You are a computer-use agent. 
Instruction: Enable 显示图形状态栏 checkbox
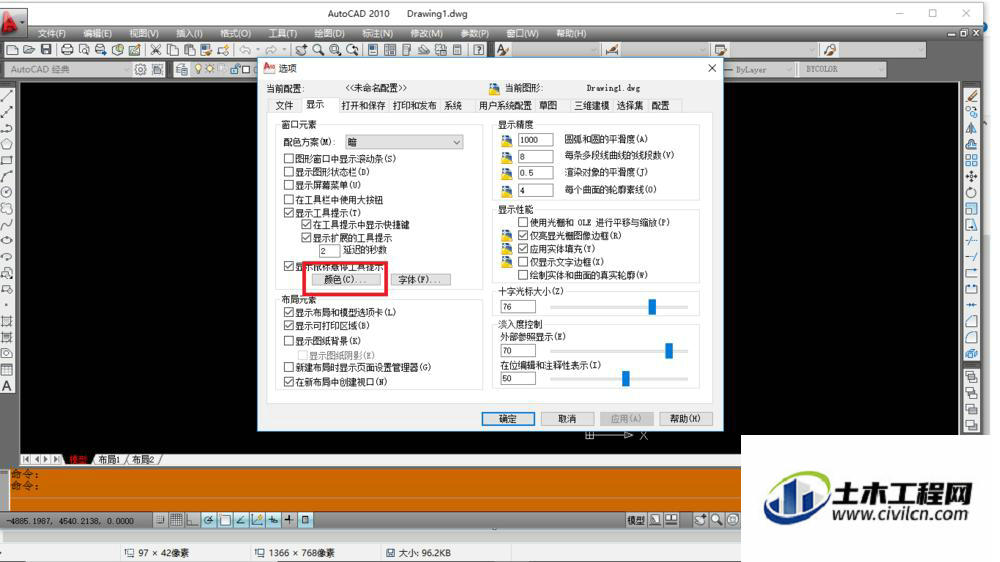coord(289,172)
